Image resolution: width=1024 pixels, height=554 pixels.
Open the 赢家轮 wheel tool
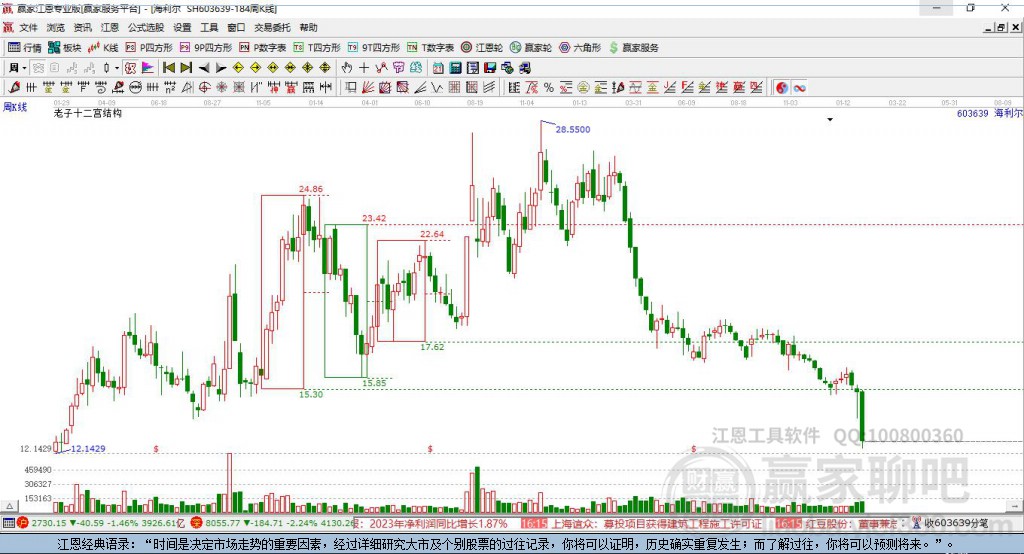point(530,48)
